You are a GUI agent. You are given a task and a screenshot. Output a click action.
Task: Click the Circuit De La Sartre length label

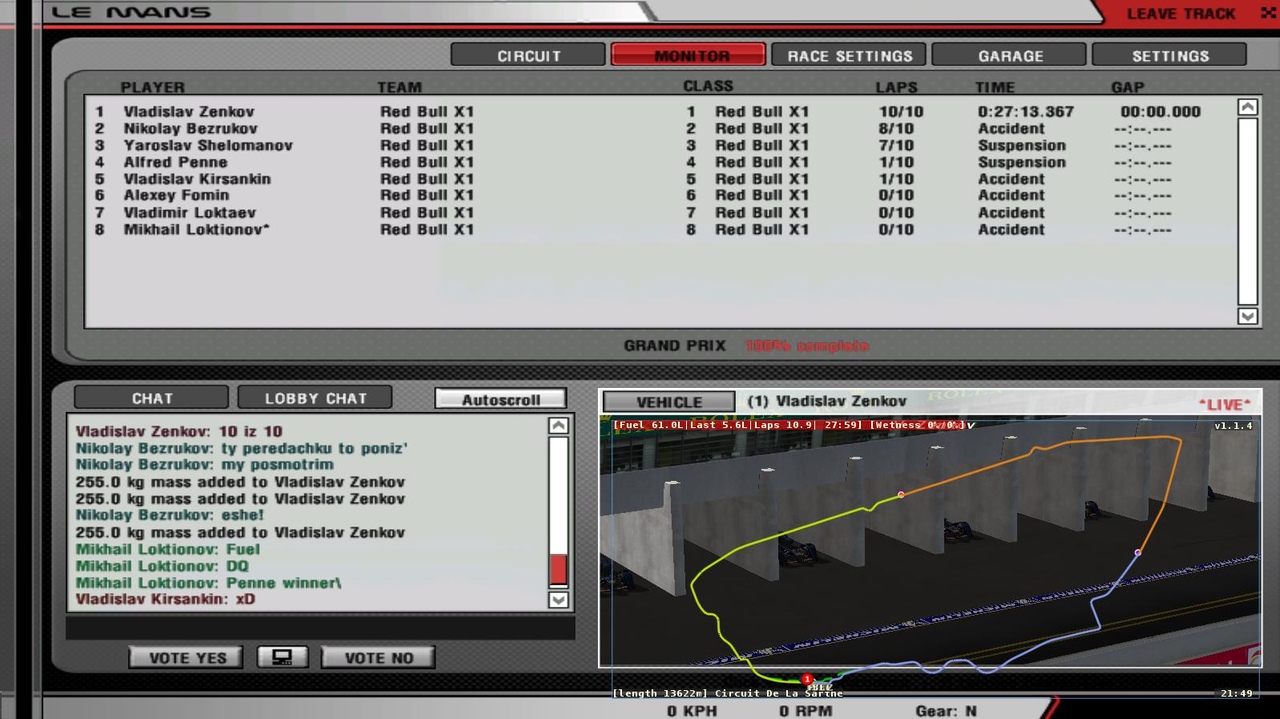click(x=727, y=693)
